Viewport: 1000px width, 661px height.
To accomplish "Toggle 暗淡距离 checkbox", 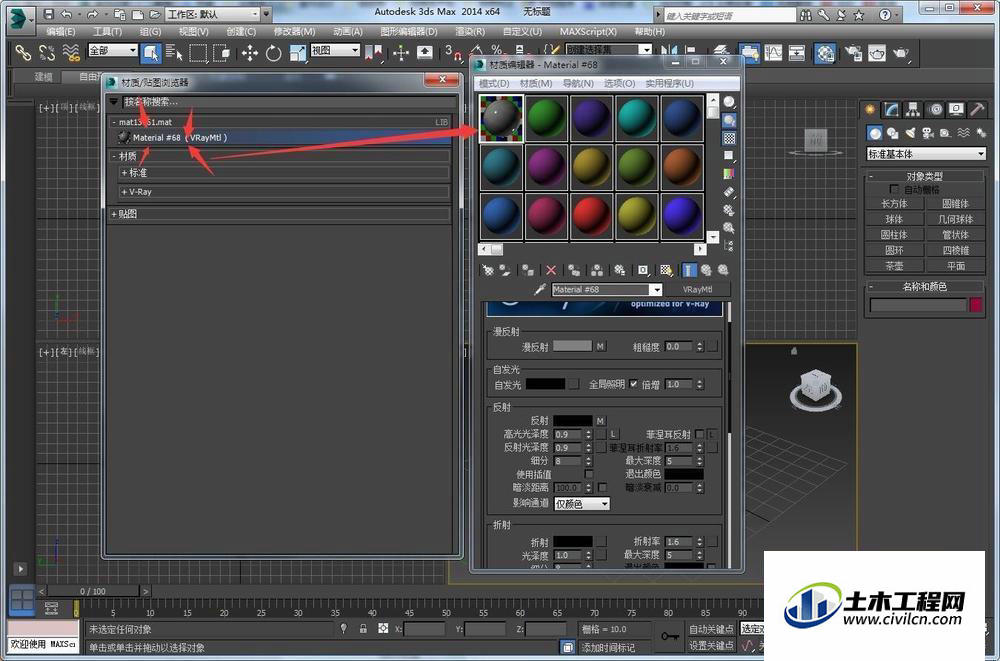I will (x=602, y=487).
